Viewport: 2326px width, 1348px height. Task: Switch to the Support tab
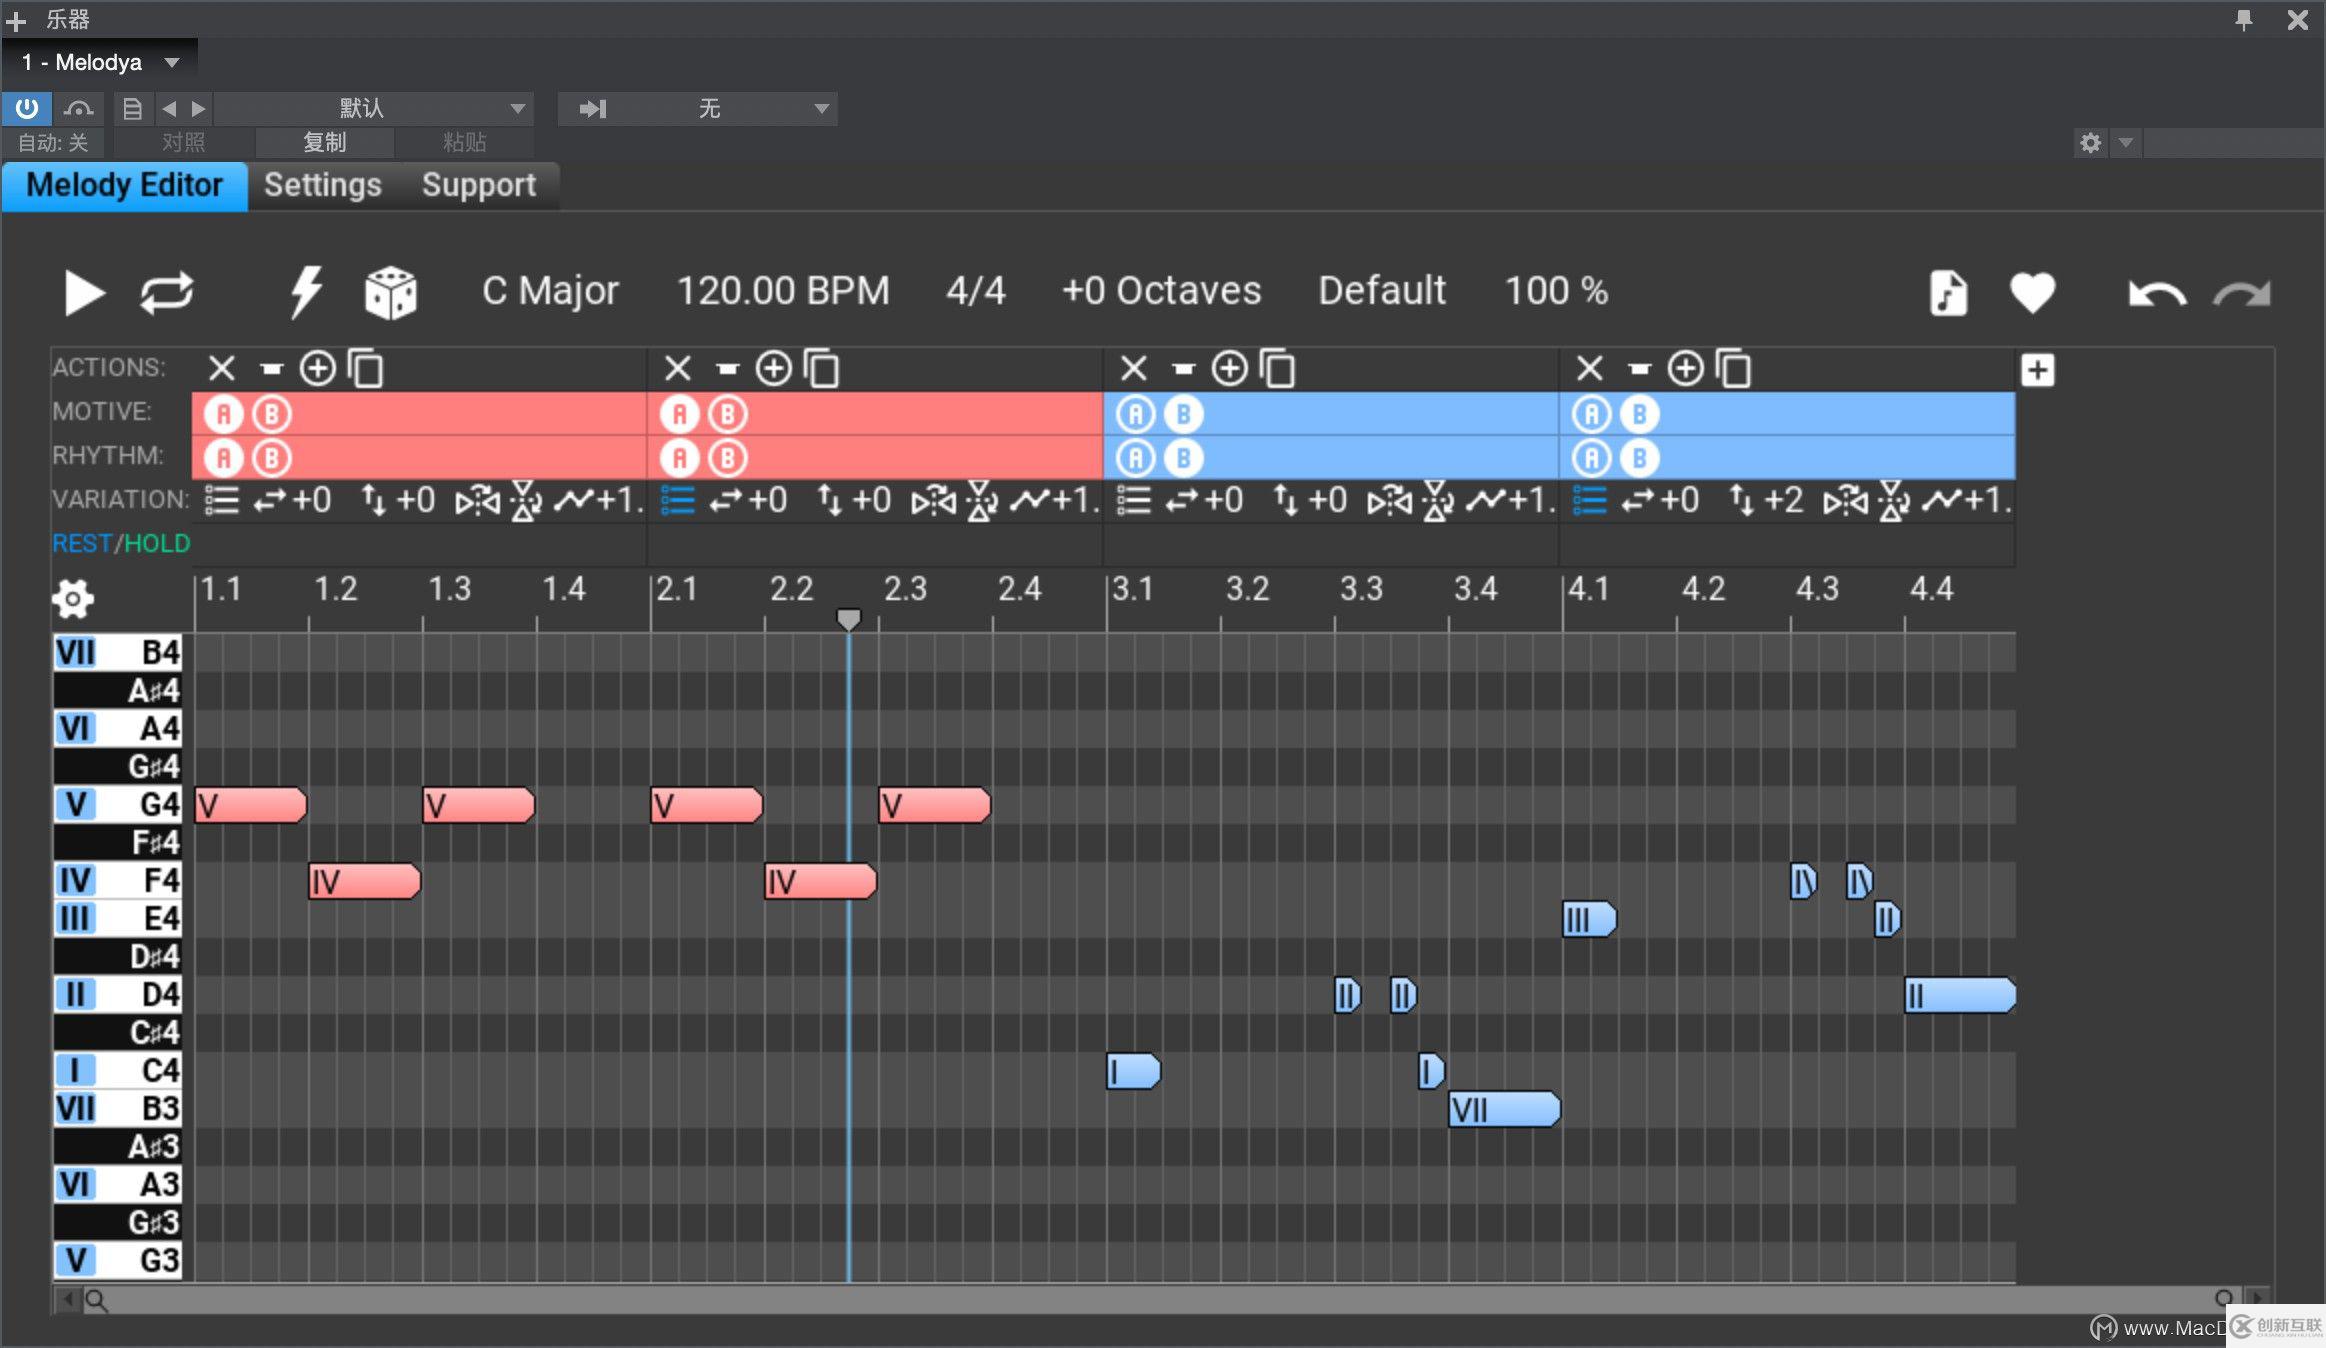click(x=479, y=185)
